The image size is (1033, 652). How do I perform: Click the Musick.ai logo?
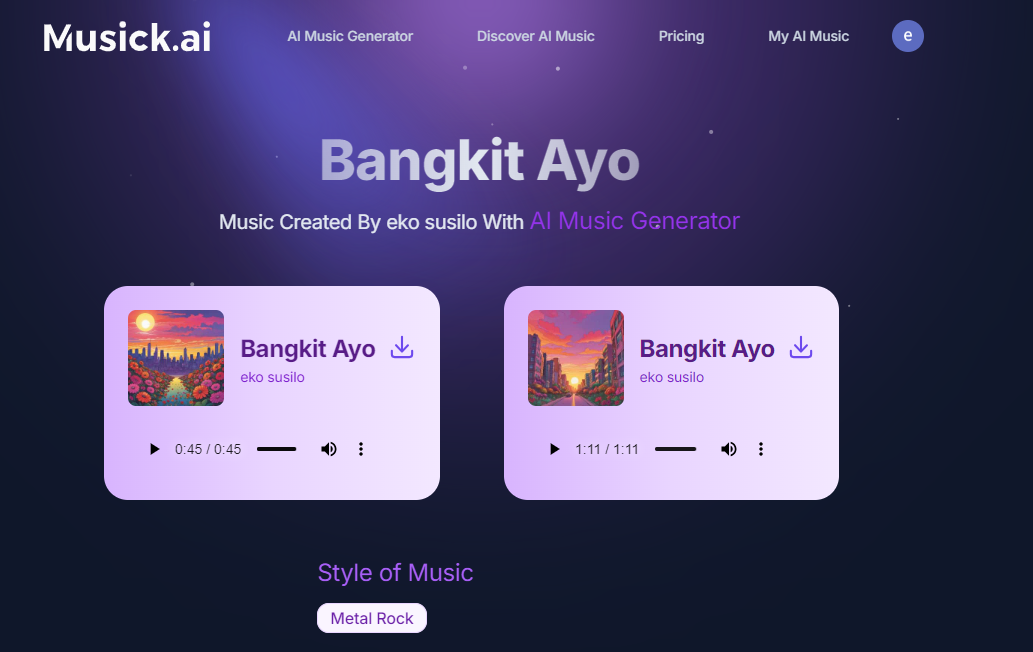127,37
